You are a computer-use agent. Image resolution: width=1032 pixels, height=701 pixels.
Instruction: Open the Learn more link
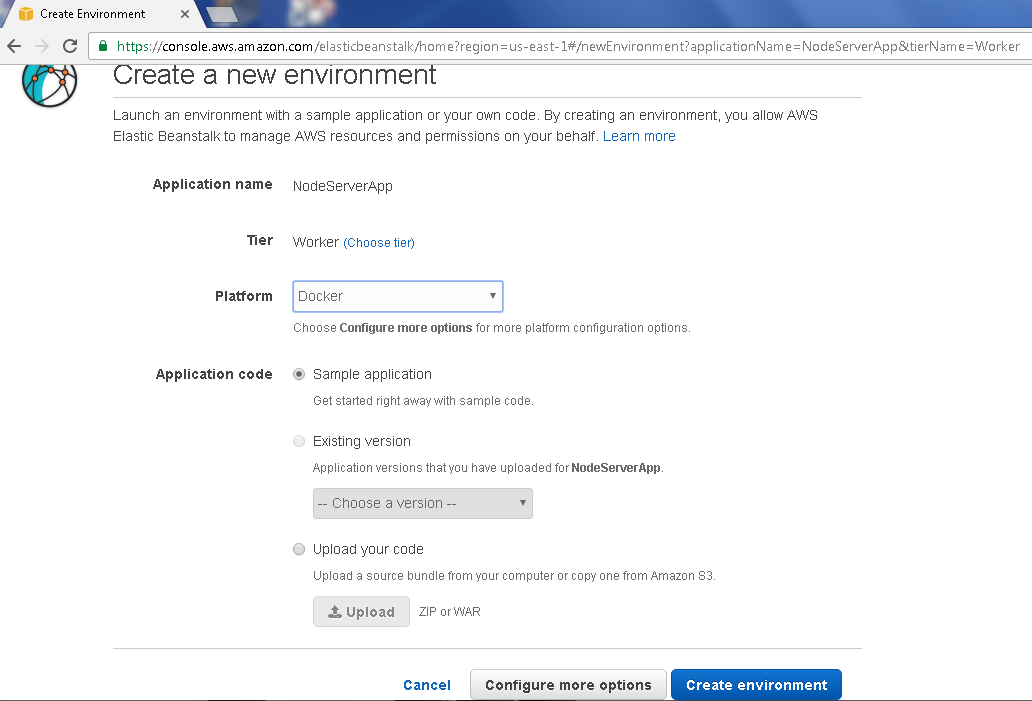(639, 136)
